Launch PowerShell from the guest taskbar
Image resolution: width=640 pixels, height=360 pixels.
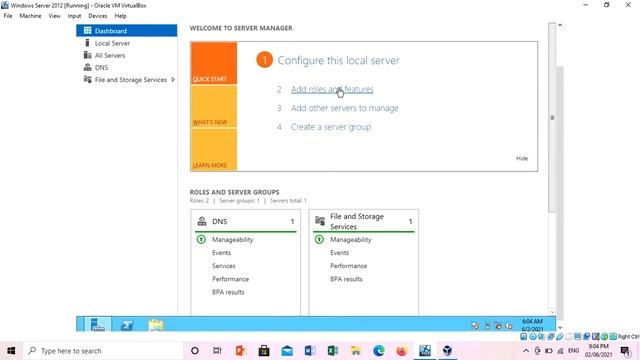tap(127, 325)
